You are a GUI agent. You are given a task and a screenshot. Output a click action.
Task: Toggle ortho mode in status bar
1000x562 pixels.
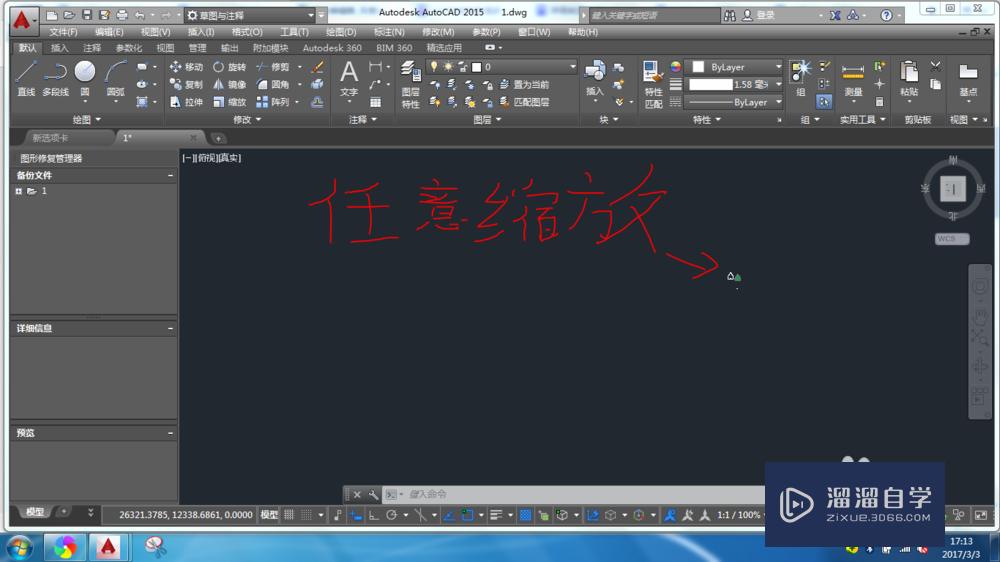point(374,515)
